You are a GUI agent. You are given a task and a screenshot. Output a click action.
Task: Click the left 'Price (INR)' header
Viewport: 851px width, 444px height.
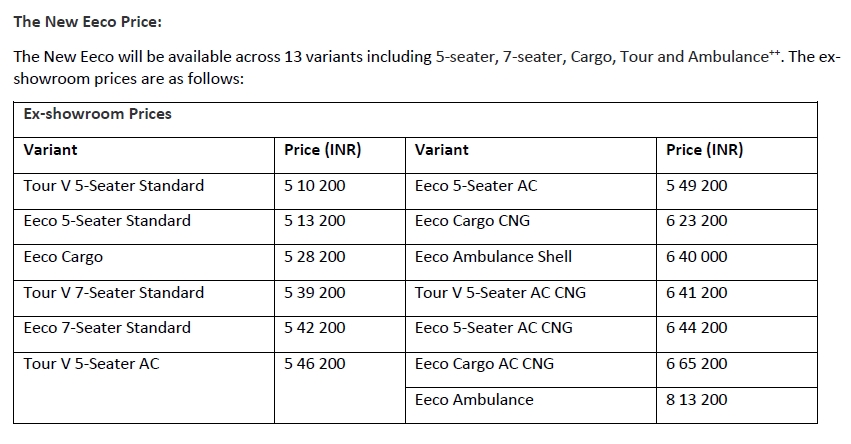tap(322, 150)
